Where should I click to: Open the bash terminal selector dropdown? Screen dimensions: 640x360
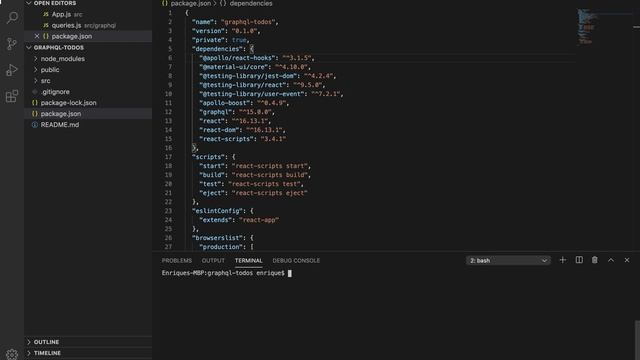[x=508, y=260]
